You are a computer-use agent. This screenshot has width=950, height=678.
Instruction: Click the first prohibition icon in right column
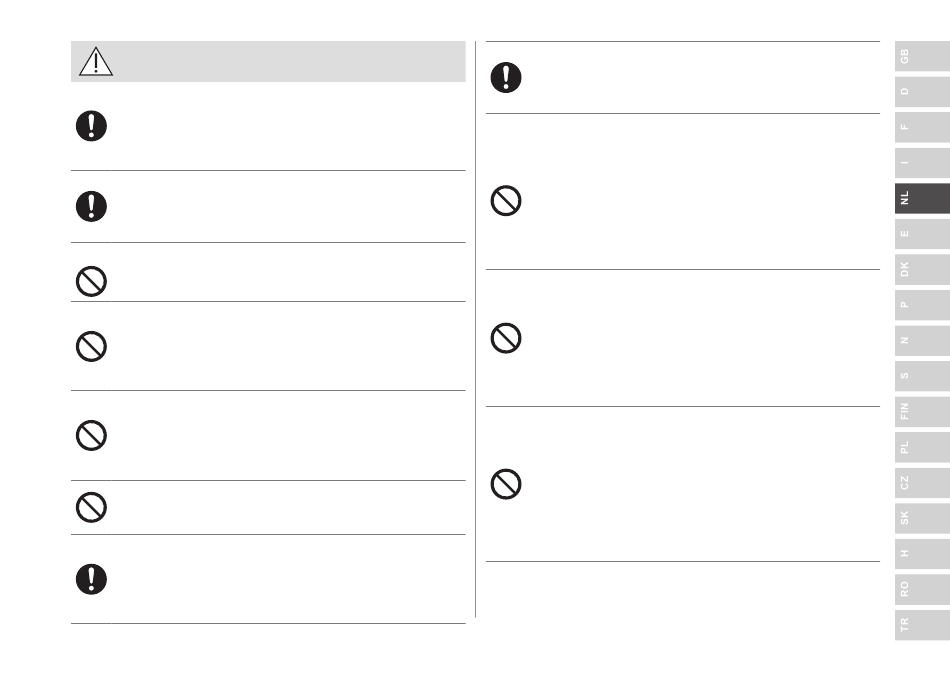click(x=506, y=201)
